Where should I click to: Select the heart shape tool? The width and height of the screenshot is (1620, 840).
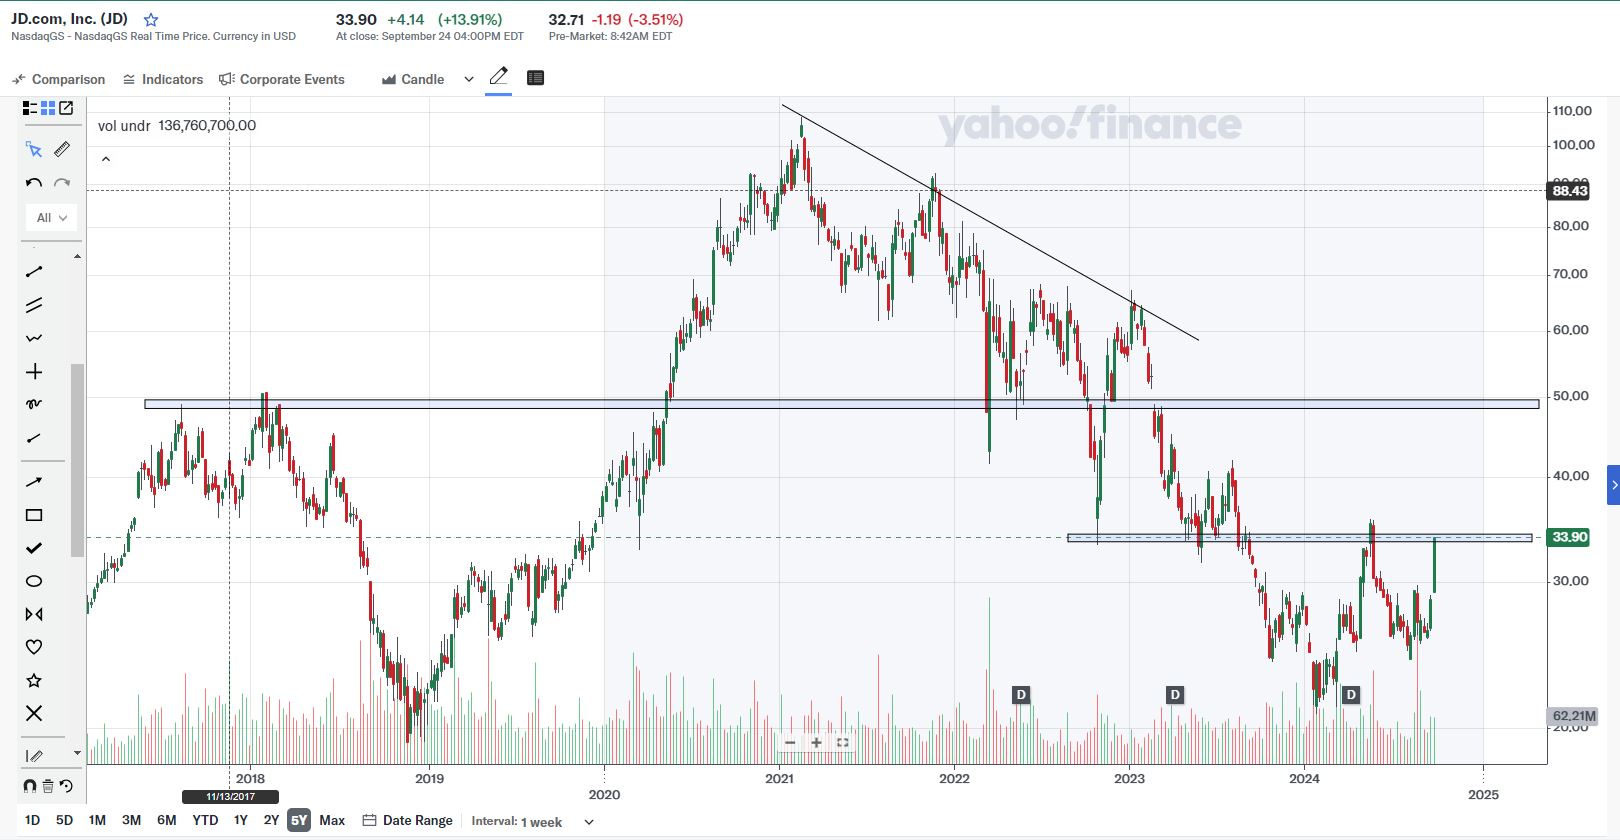click(x=34, y=647)
